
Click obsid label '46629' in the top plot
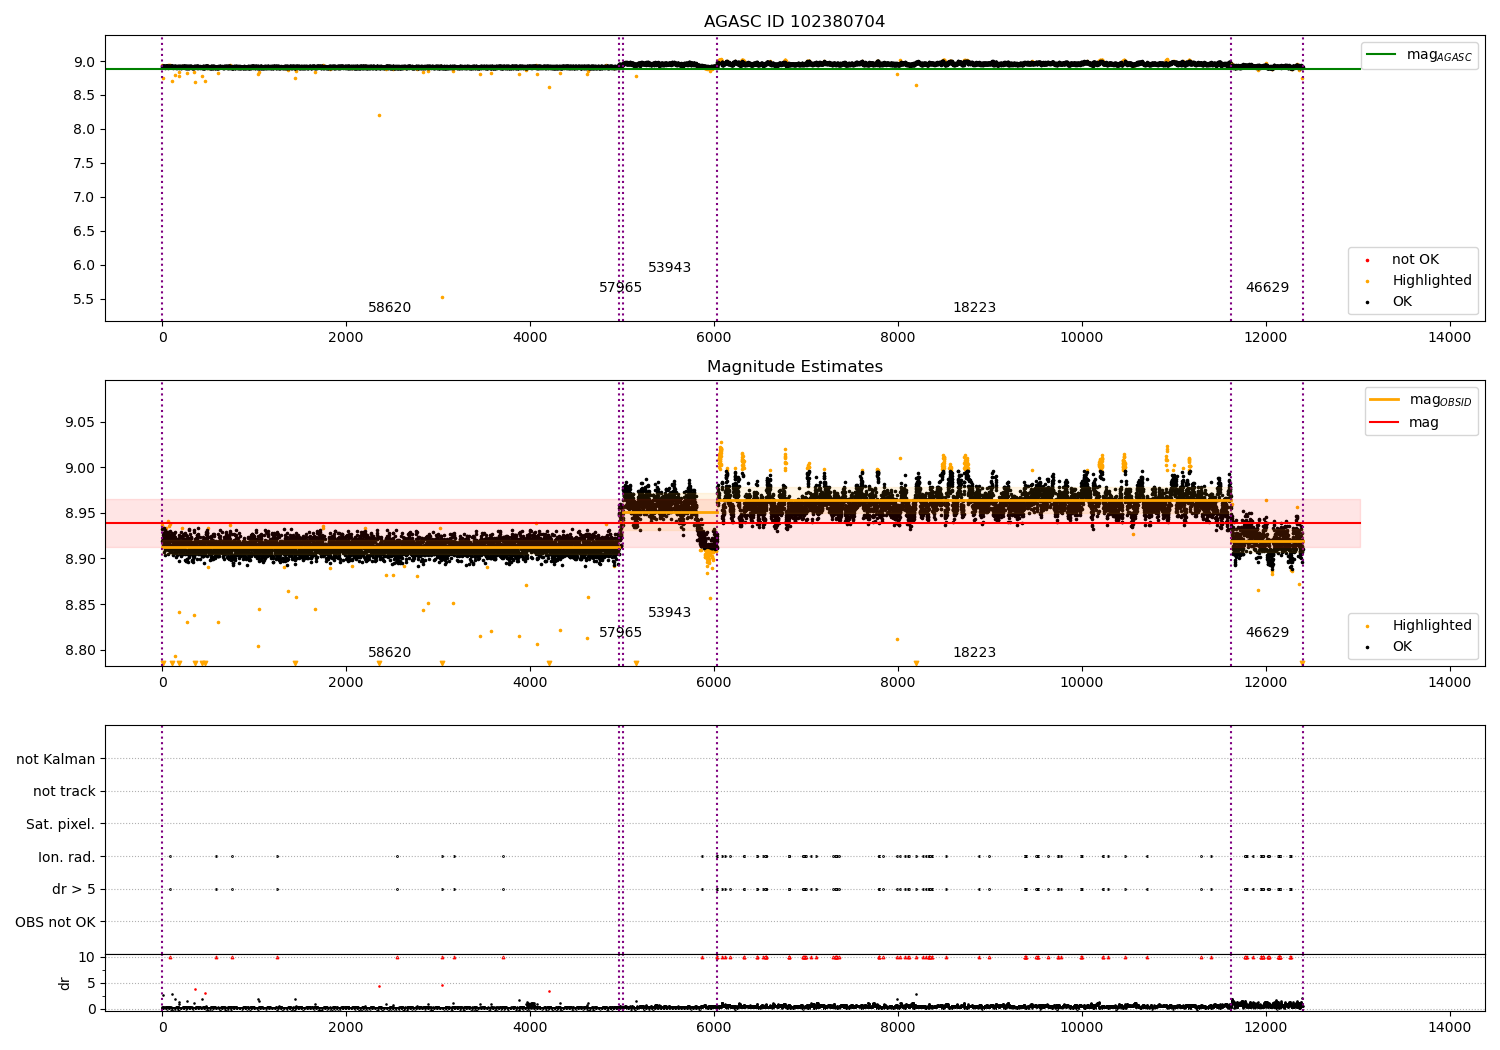(x=1267, y=288)
